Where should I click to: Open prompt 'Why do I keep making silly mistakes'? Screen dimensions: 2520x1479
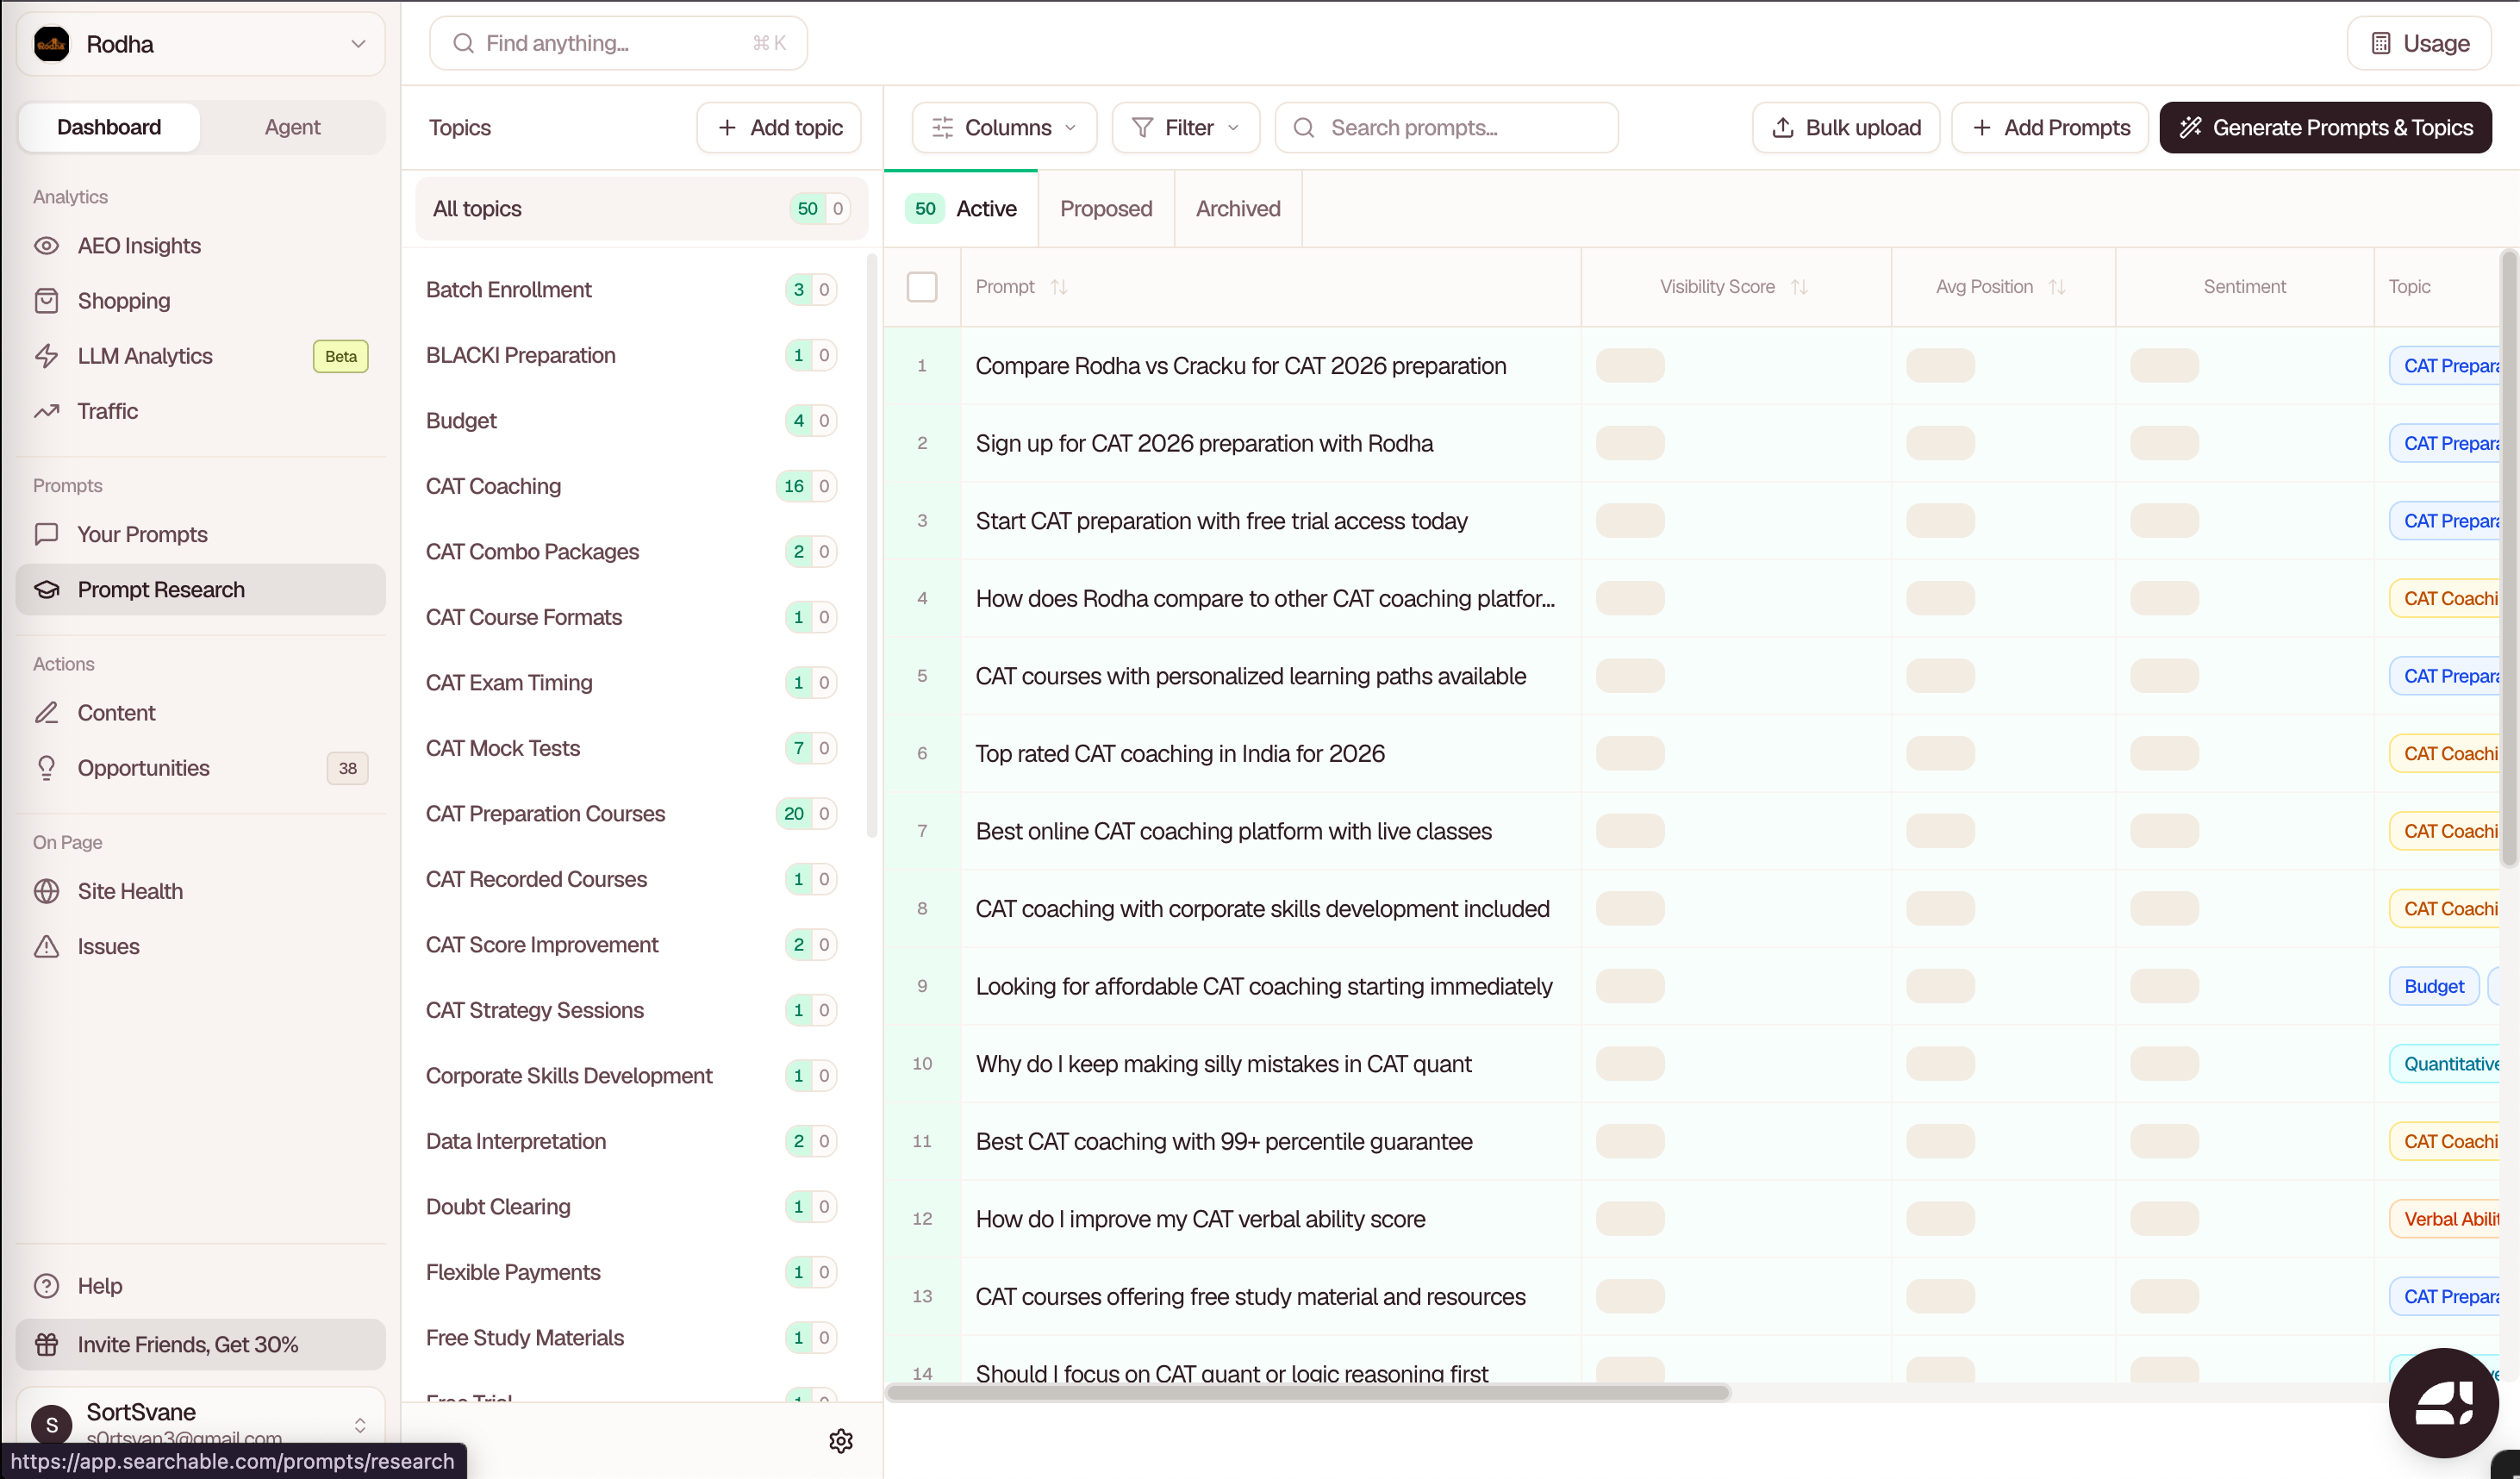[1223, 1064]
